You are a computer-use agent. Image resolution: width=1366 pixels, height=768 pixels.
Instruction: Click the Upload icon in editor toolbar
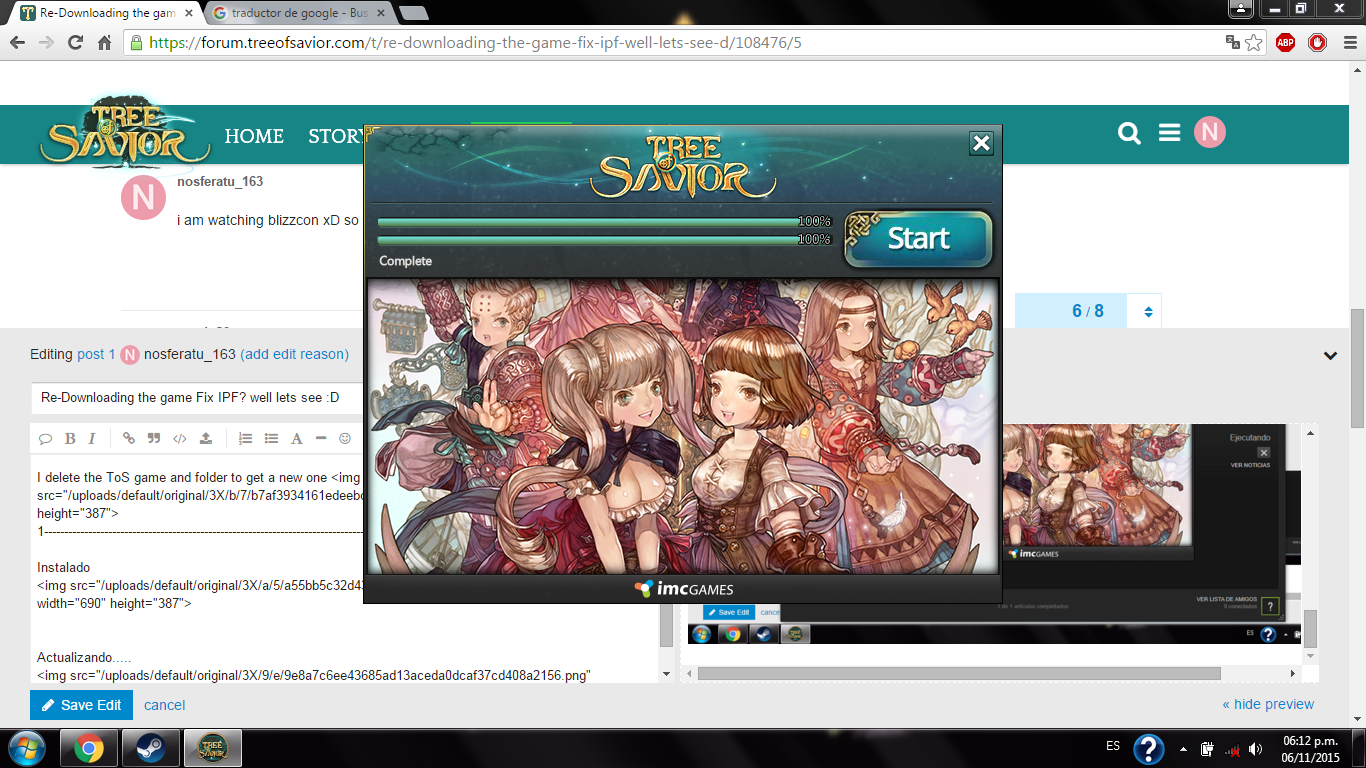point(206,438)
